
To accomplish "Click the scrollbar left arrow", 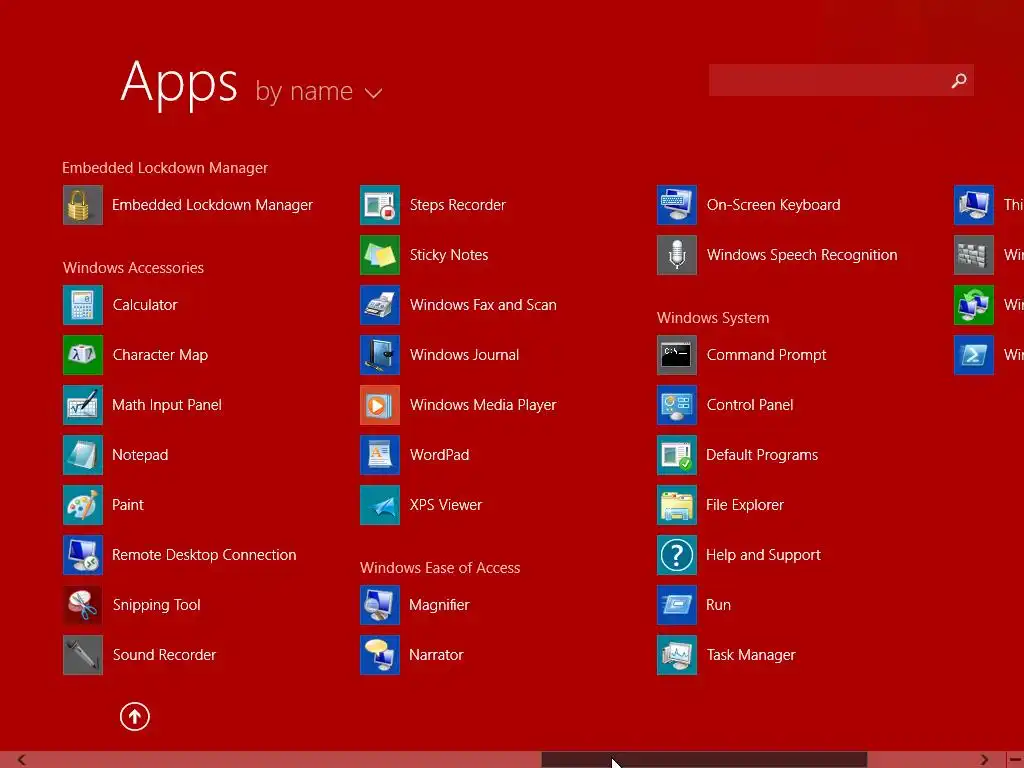I will pyautogui.click(x=21, y=760).
